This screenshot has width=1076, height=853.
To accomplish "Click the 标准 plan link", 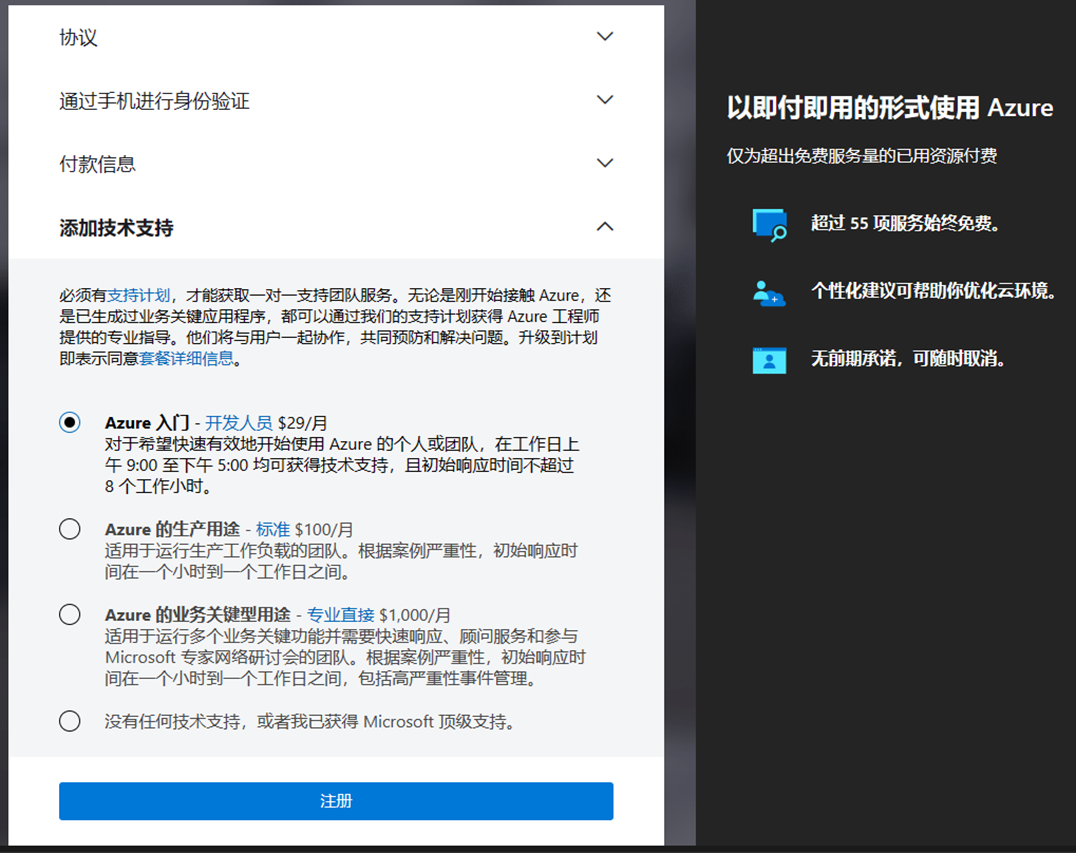I will tap(276, 528).
